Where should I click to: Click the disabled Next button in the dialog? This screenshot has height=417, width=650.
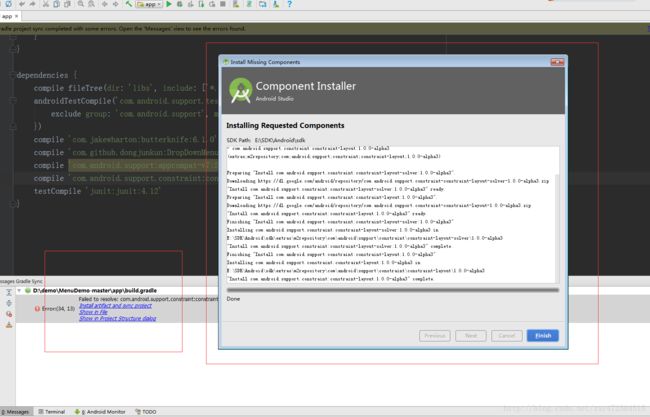pos(471,335)
